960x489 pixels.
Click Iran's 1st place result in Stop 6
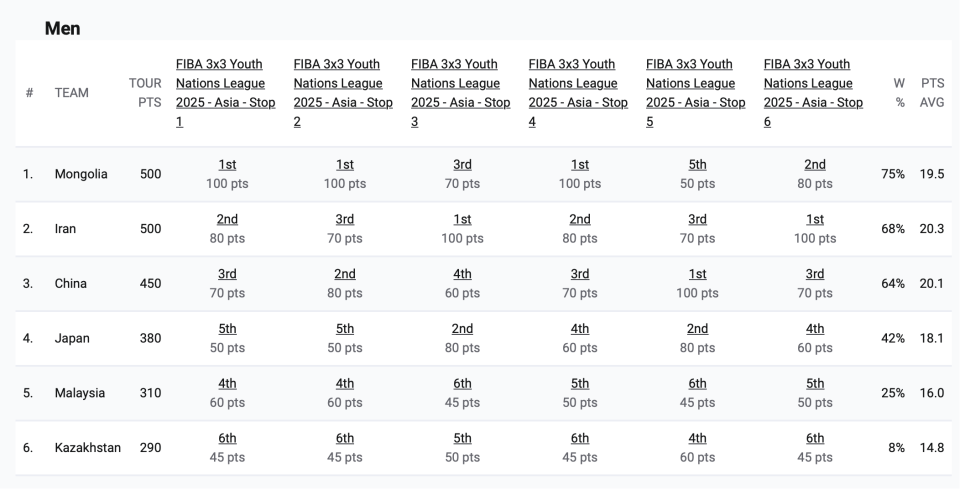coord(815,220)
